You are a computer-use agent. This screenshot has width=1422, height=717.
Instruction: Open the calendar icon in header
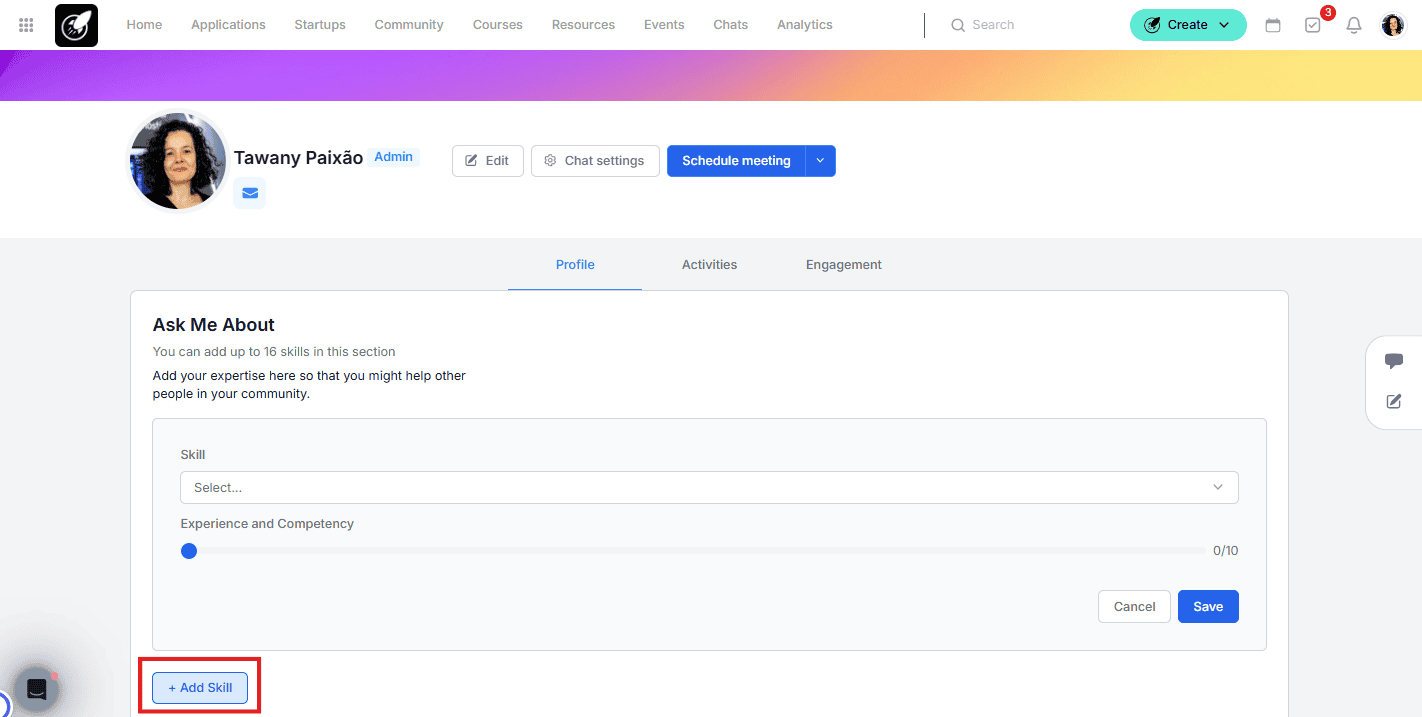tap(1273, 25)
